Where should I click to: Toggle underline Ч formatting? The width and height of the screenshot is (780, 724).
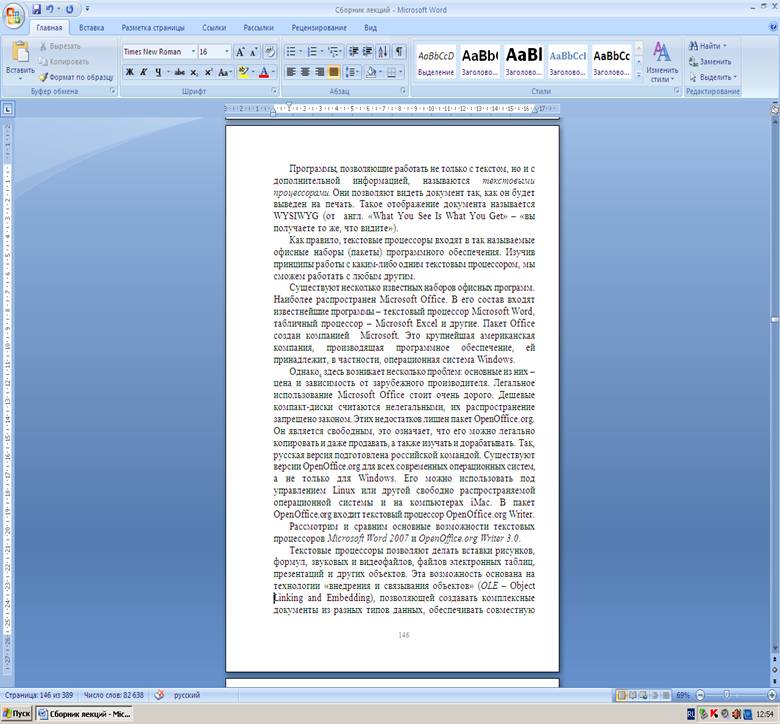click(x=158, y=72)
